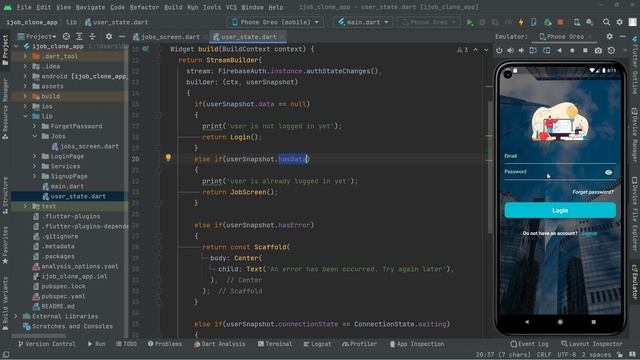
Task: Click emulator toolbar Back triangle icon
Action: tap(559, 51)
